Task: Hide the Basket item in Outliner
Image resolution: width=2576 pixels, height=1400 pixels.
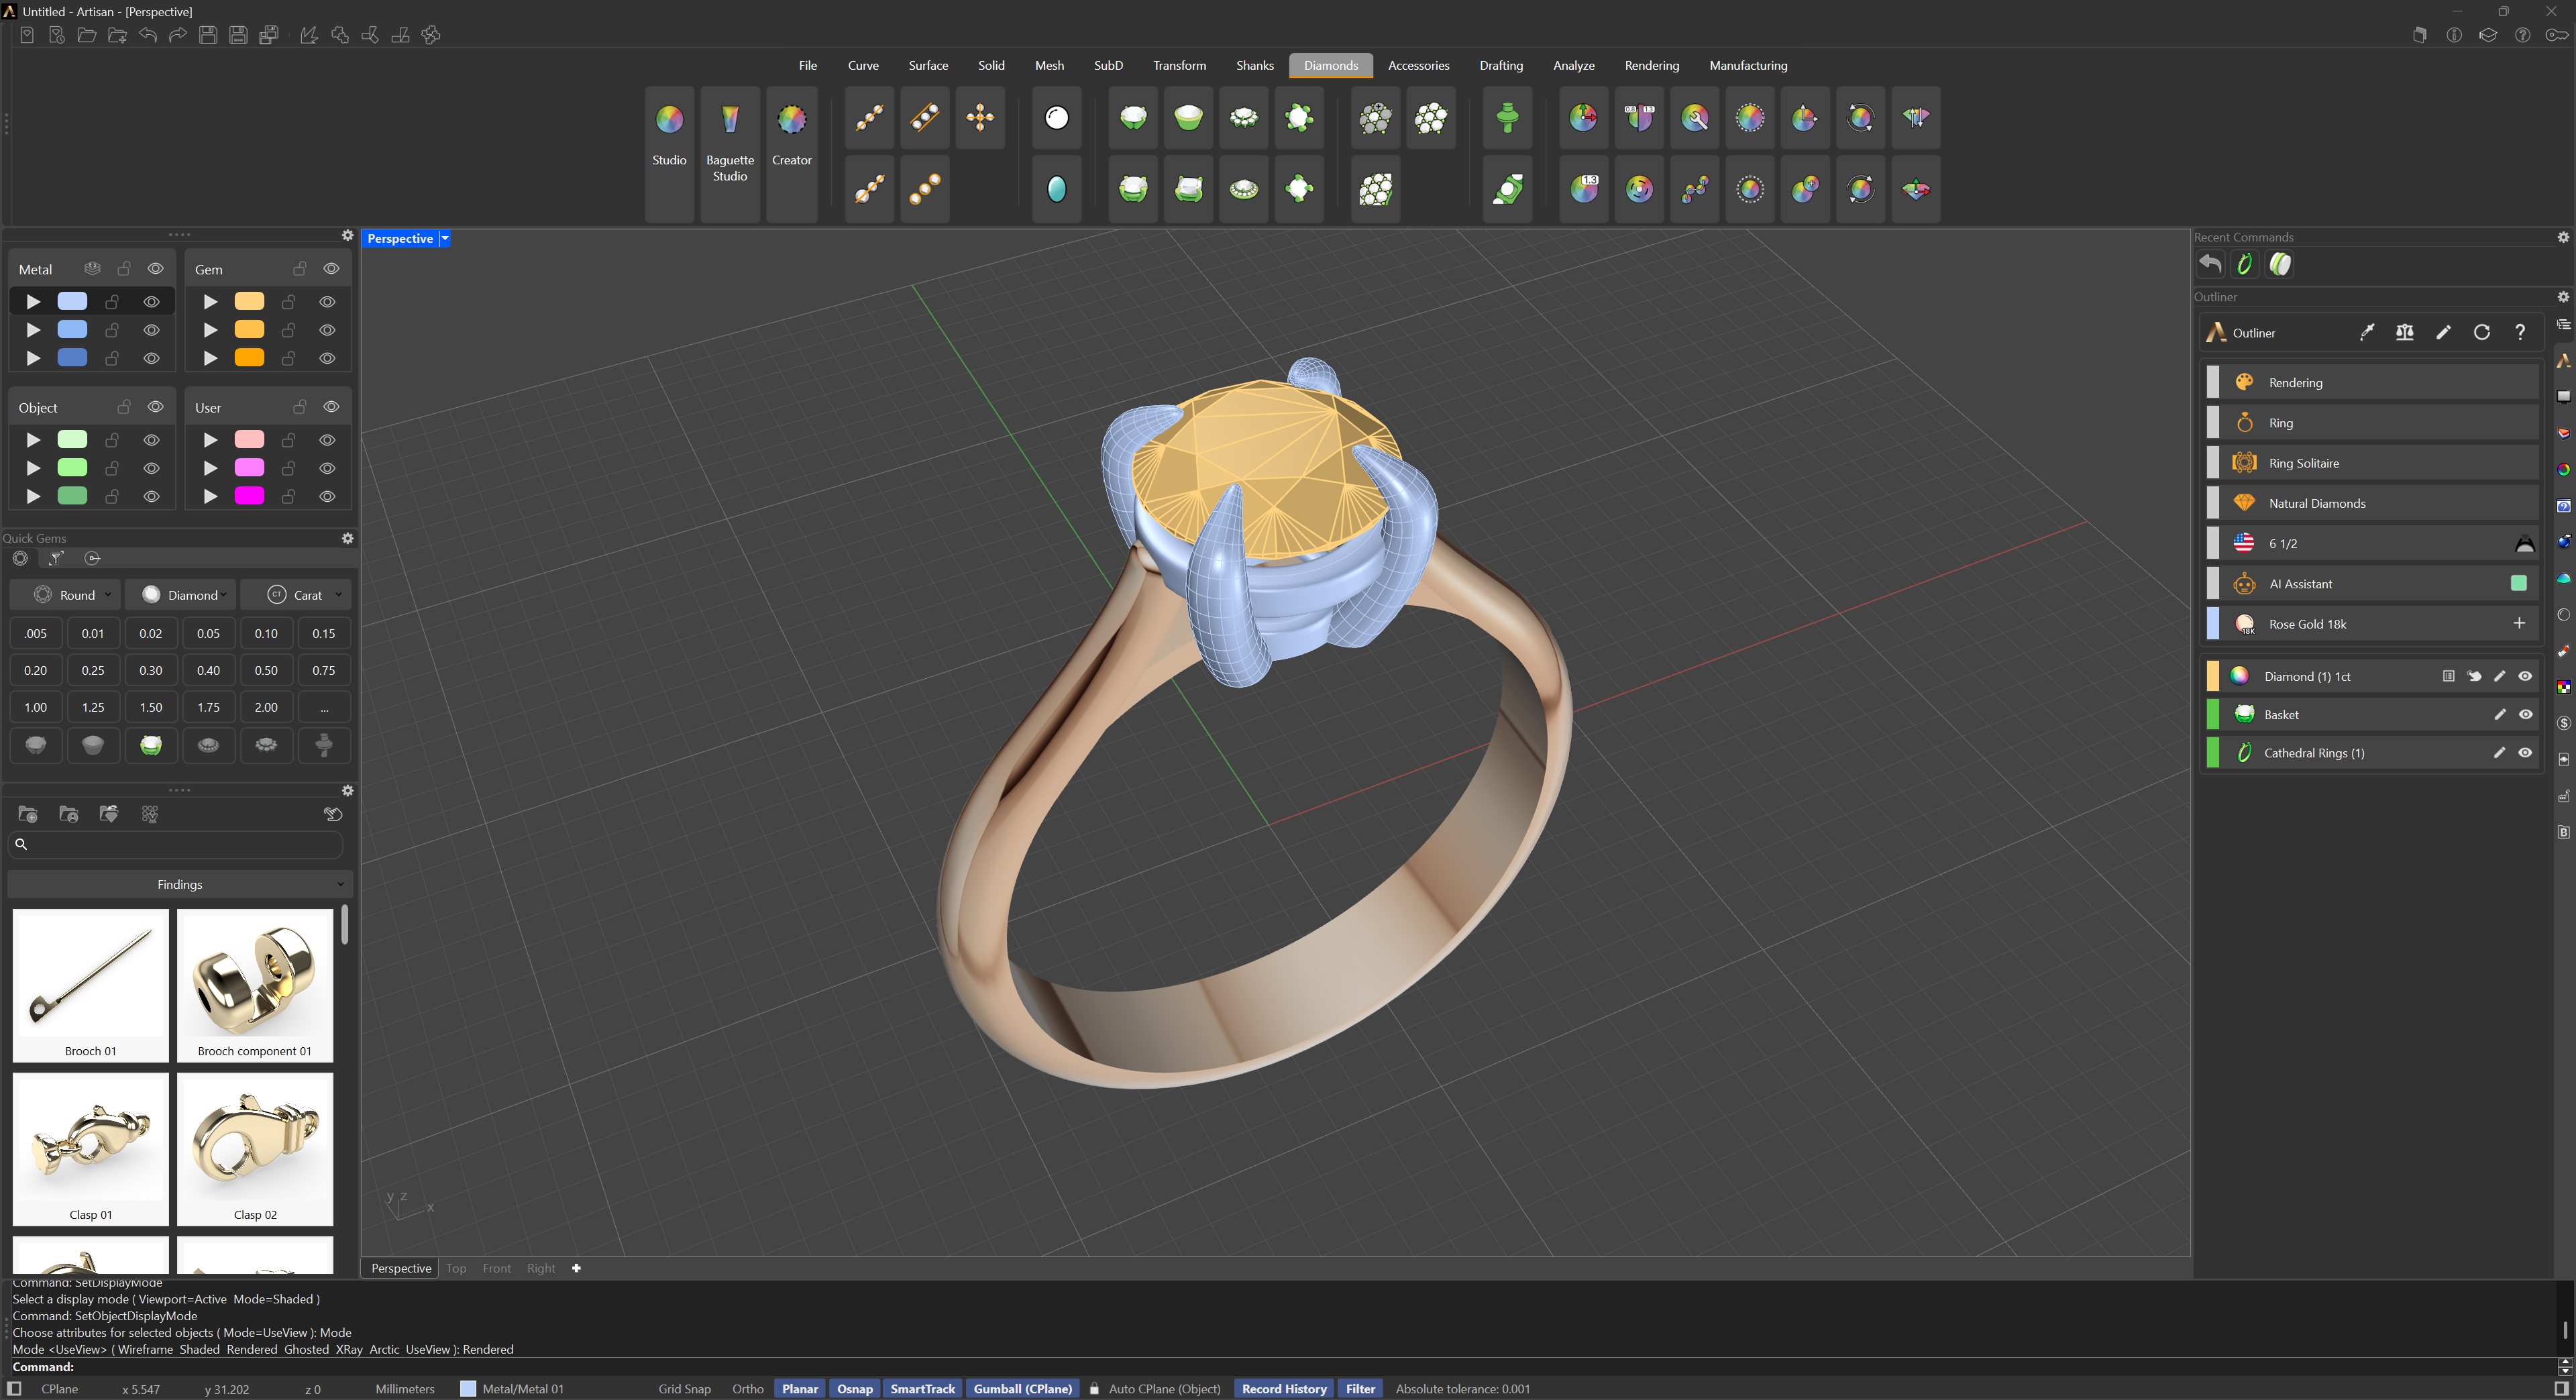Action: (2525, 714)
